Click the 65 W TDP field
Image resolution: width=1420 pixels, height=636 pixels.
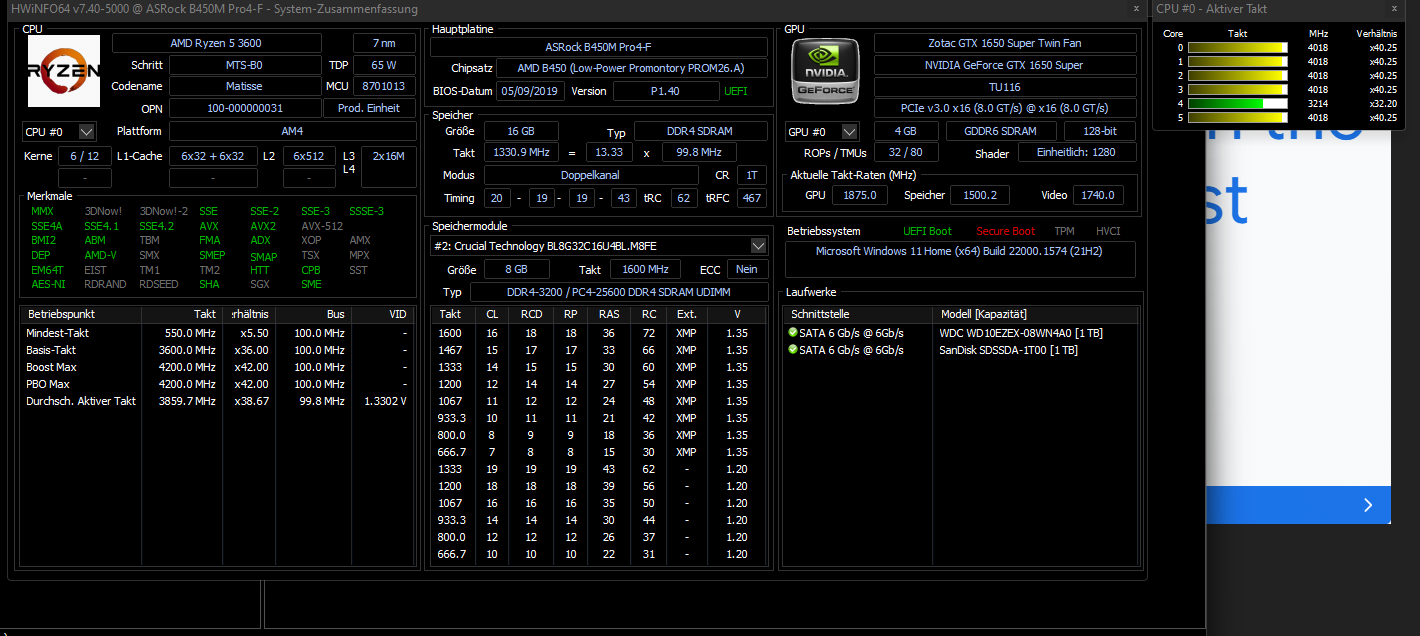pos(385,65)
